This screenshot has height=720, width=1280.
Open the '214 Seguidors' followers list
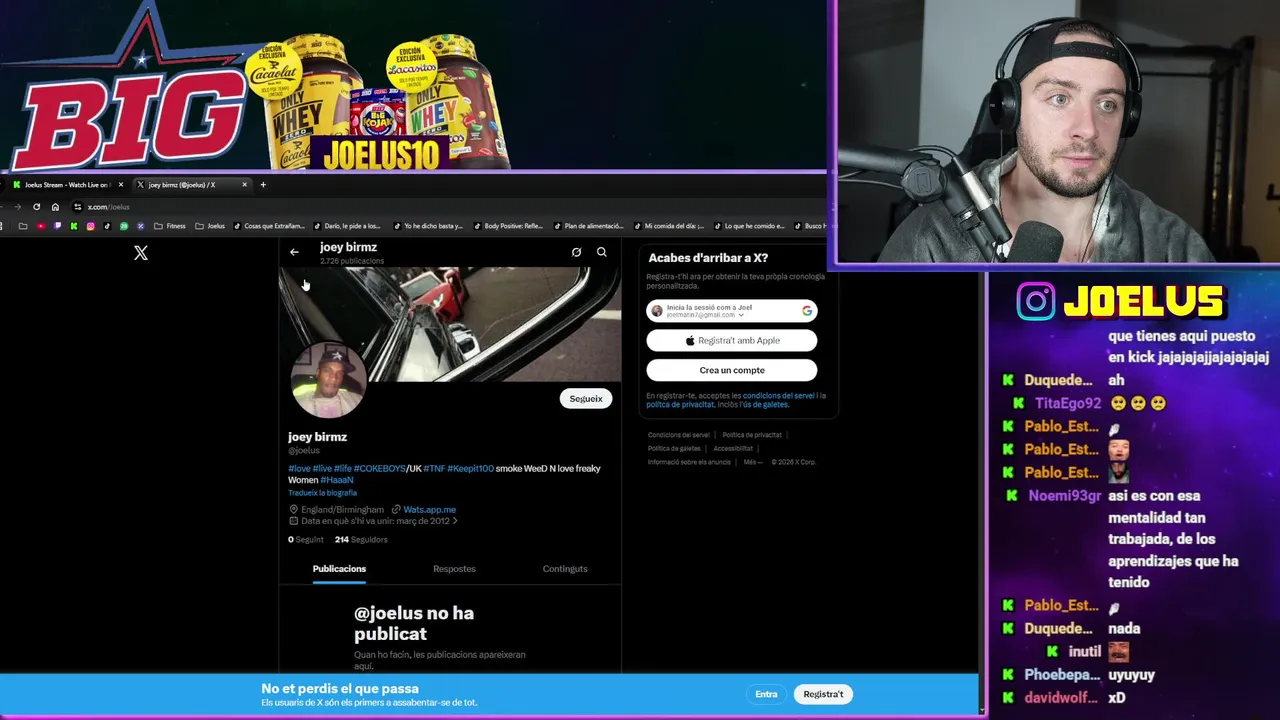pos(361,540)
